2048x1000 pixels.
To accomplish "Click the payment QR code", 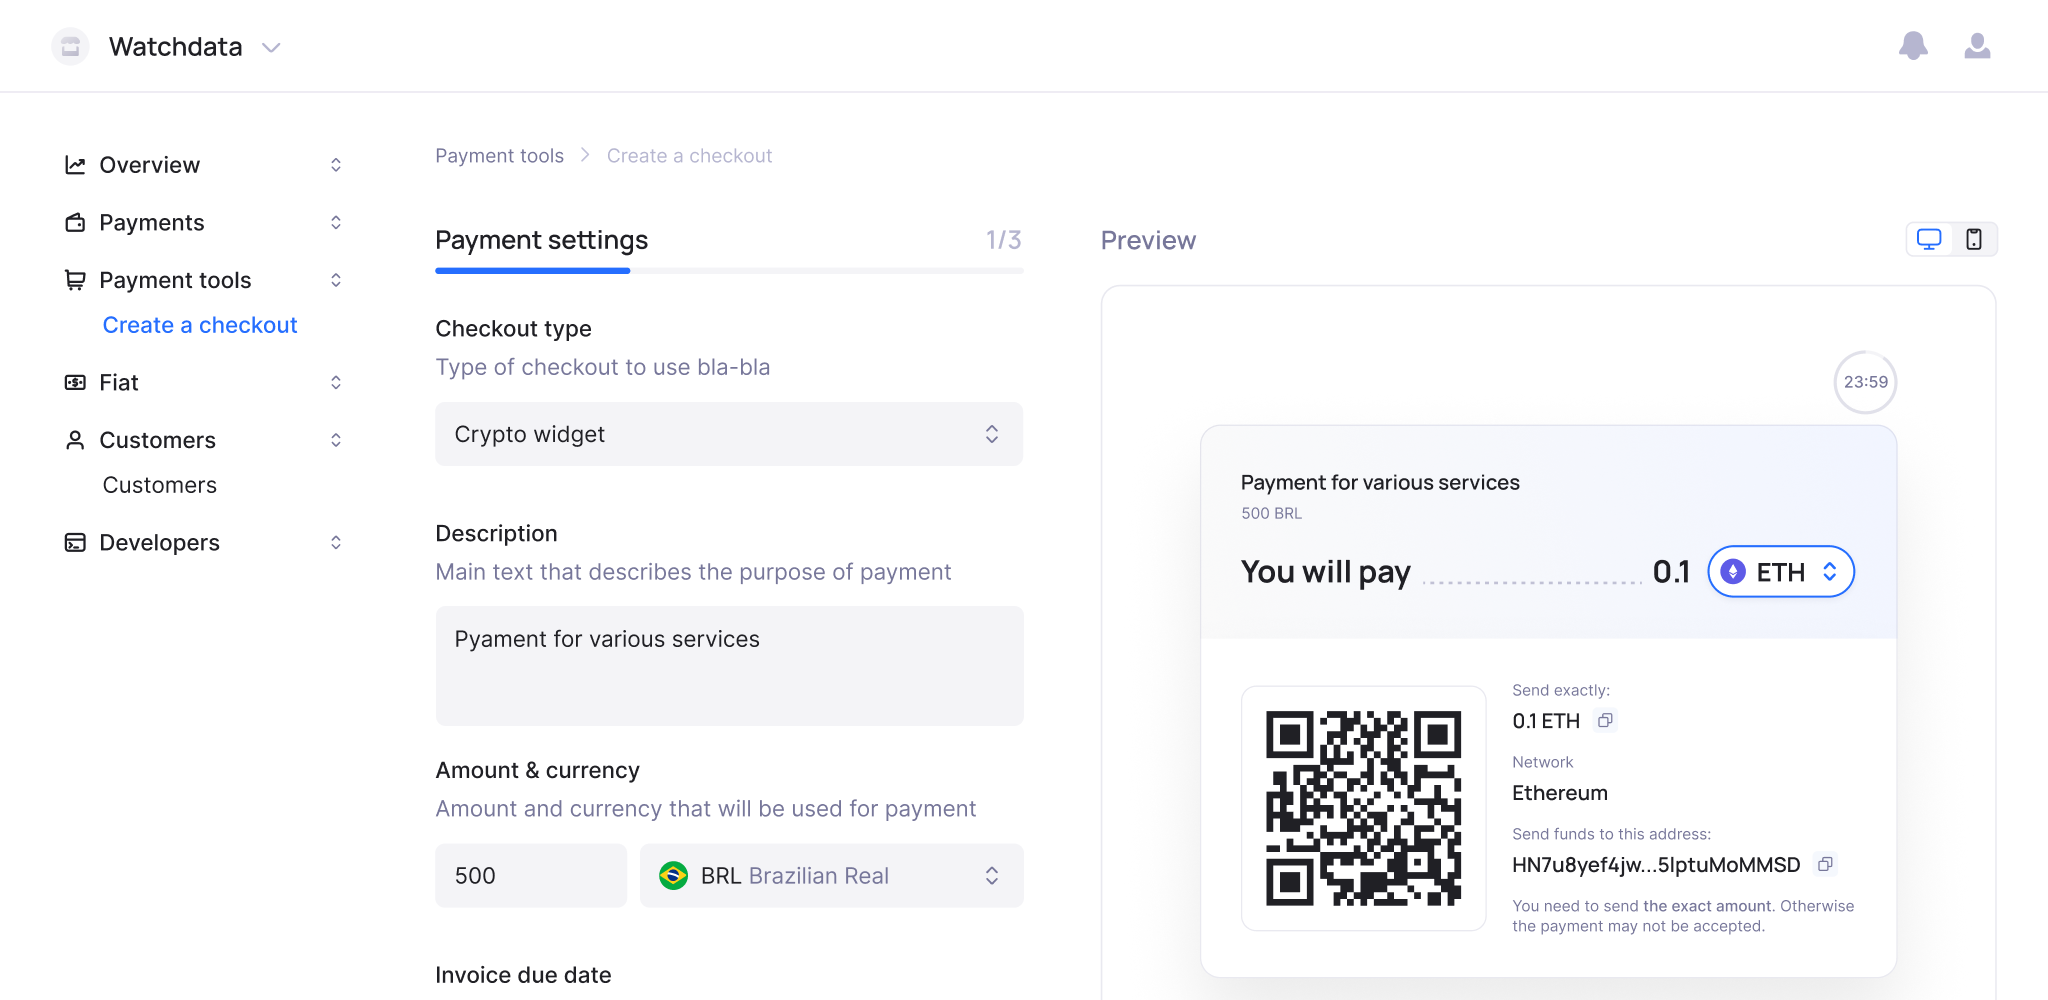I will 1363,808.
